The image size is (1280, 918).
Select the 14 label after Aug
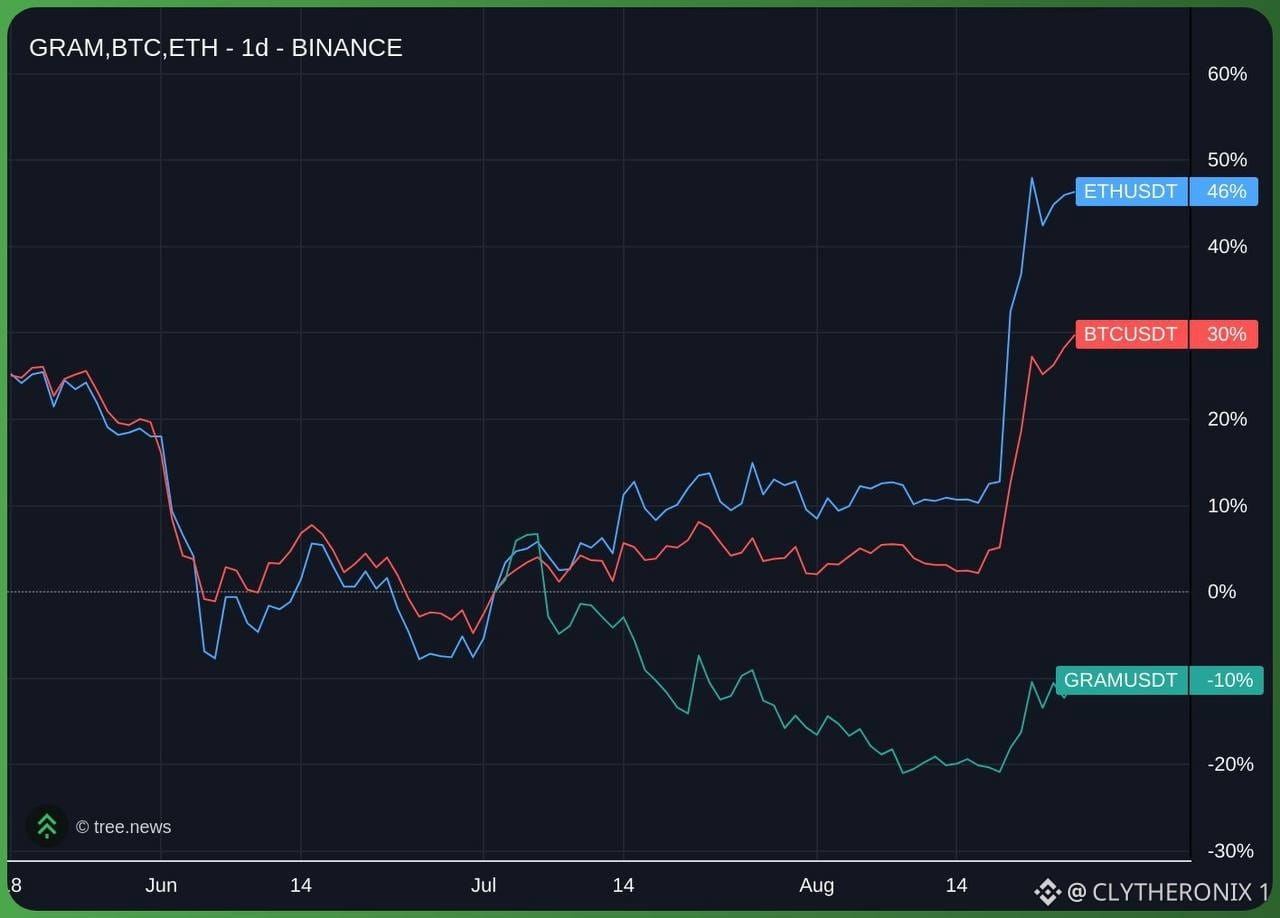(x=957, y=885)
